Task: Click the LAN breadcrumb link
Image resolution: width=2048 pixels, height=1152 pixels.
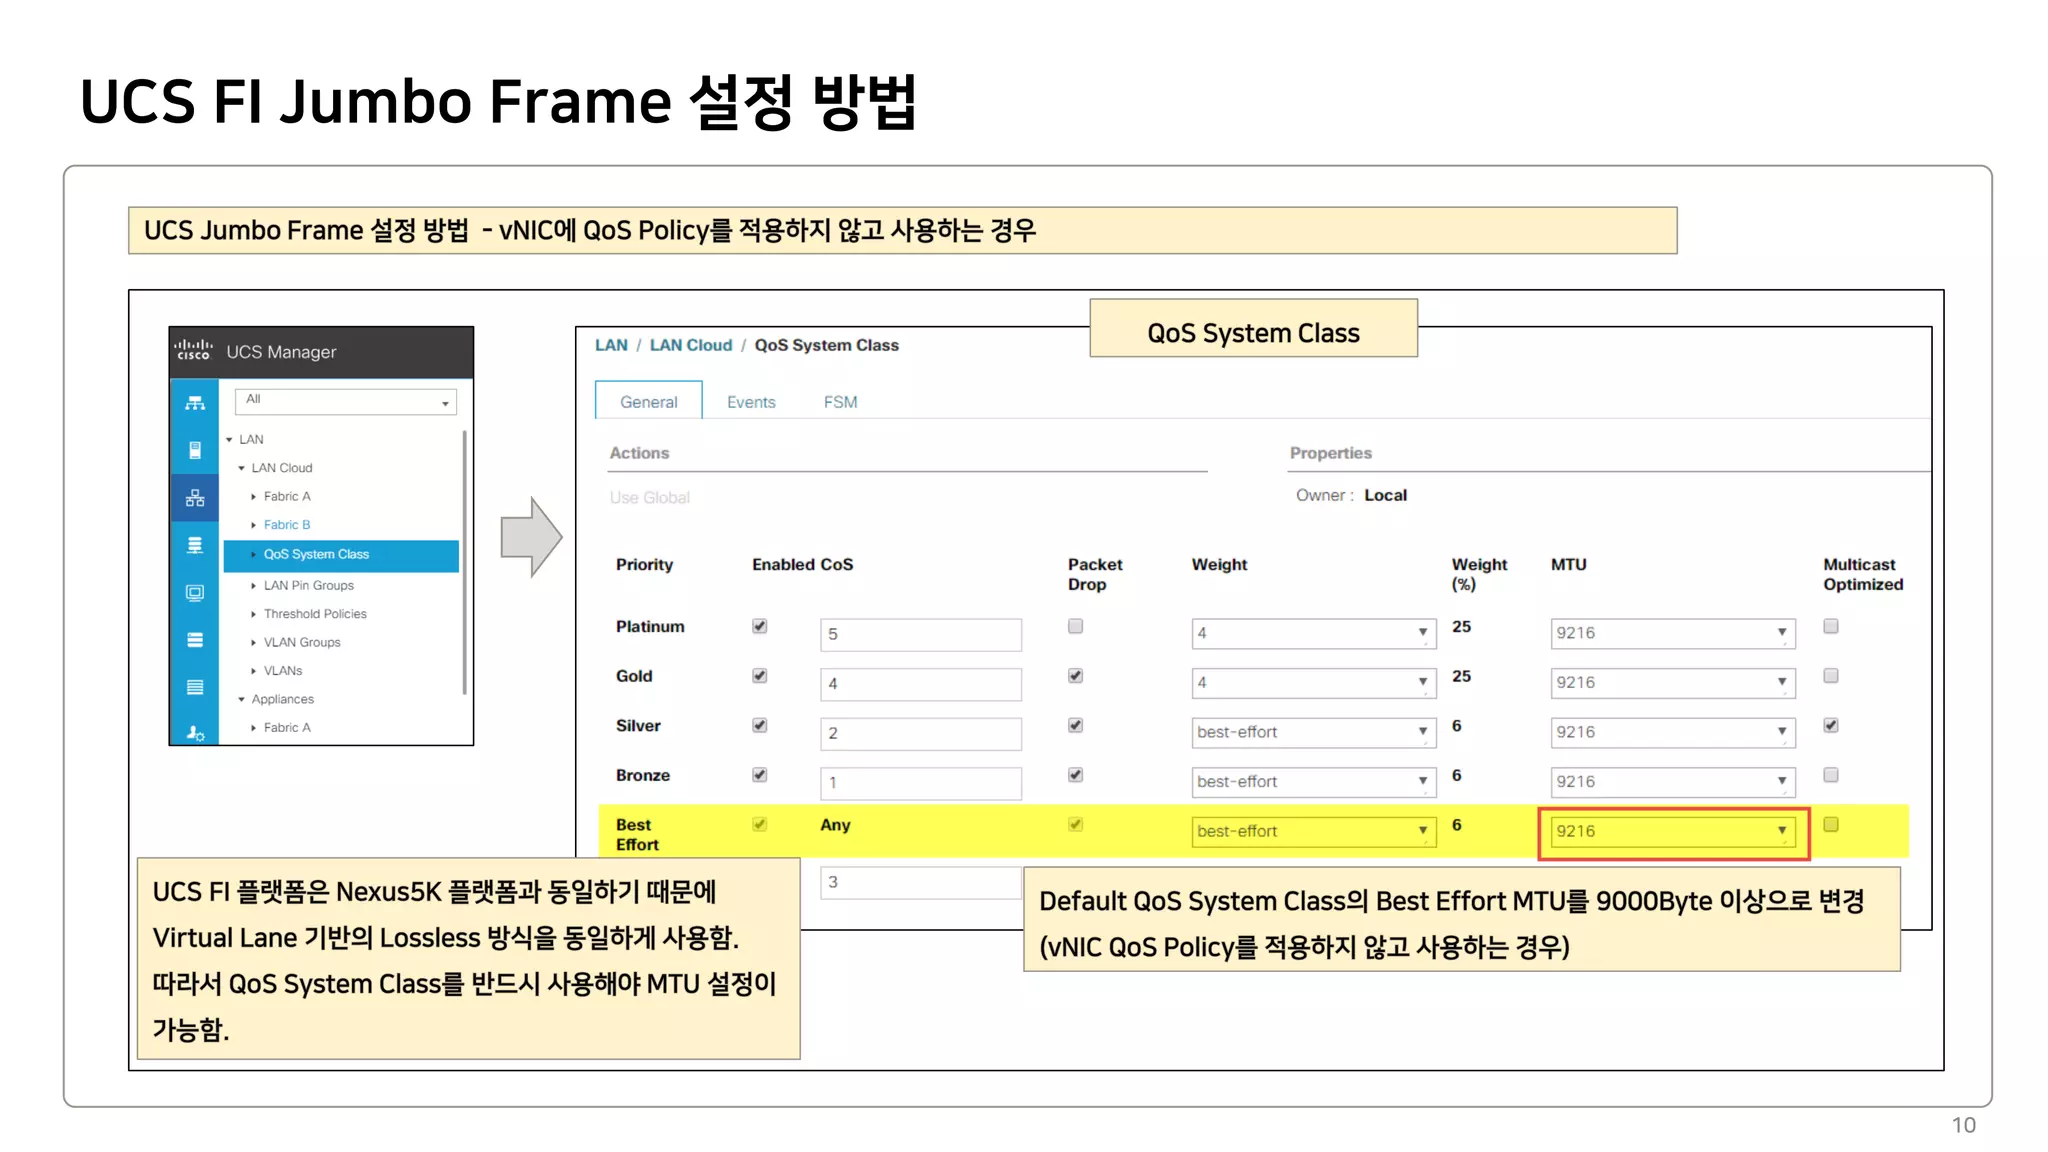Action: [x=611, y=345]
